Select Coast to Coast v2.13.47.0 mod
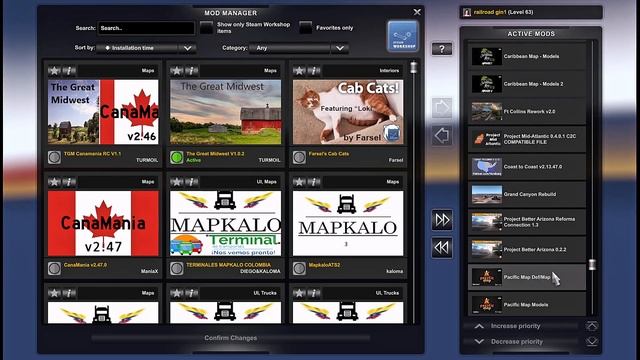 point(527,167)
